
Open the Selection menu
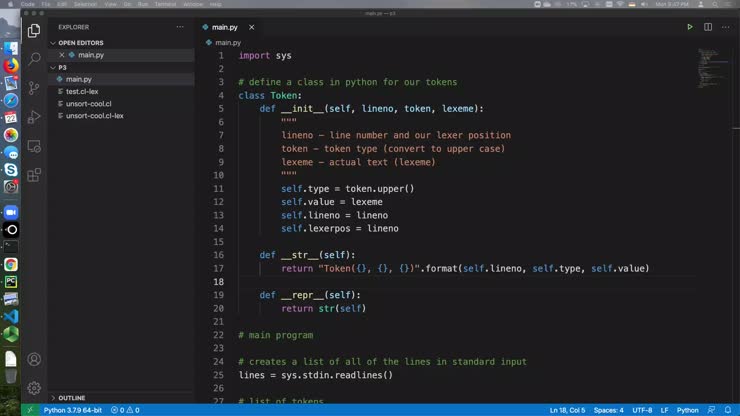pos(85,4)
